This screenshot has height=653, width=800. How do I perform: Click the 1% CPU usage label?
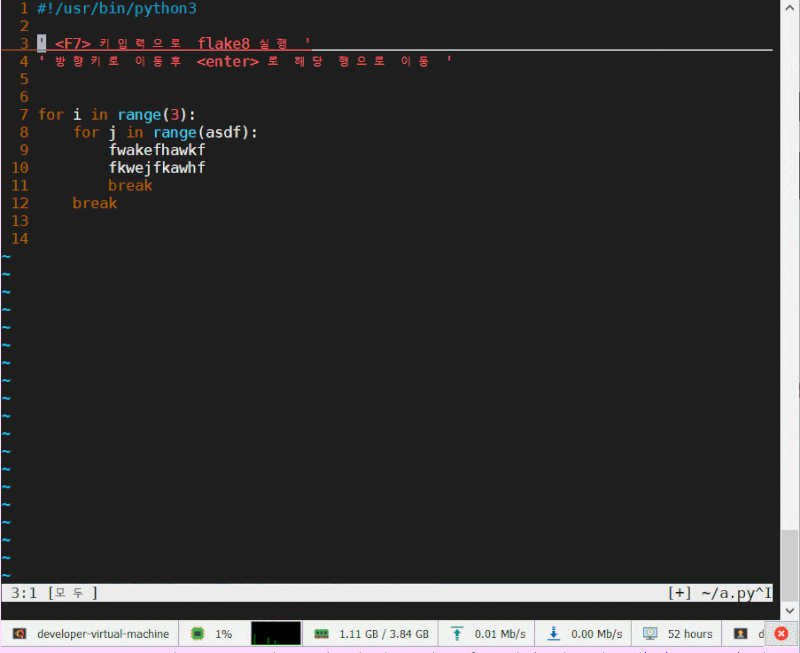tap(225, 633)
